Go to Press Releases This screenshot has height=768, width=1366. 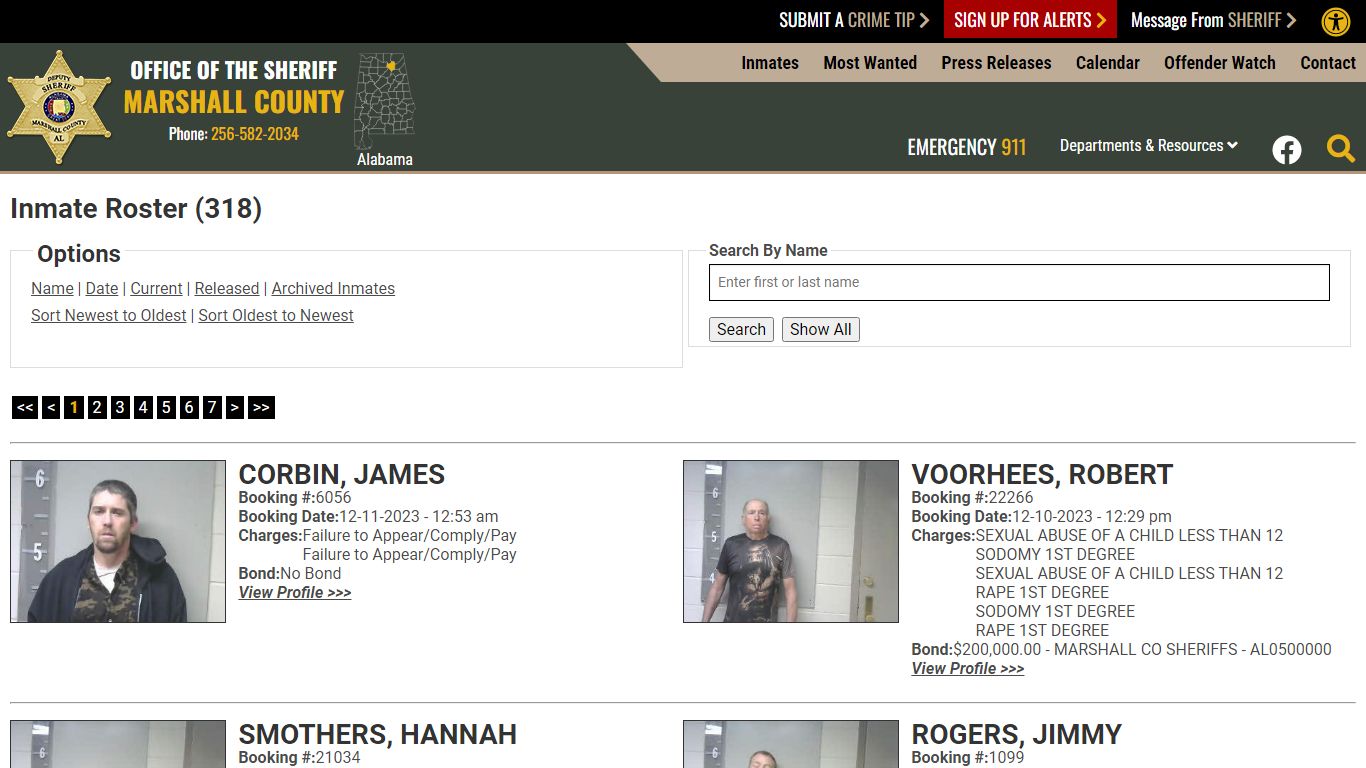996,62
